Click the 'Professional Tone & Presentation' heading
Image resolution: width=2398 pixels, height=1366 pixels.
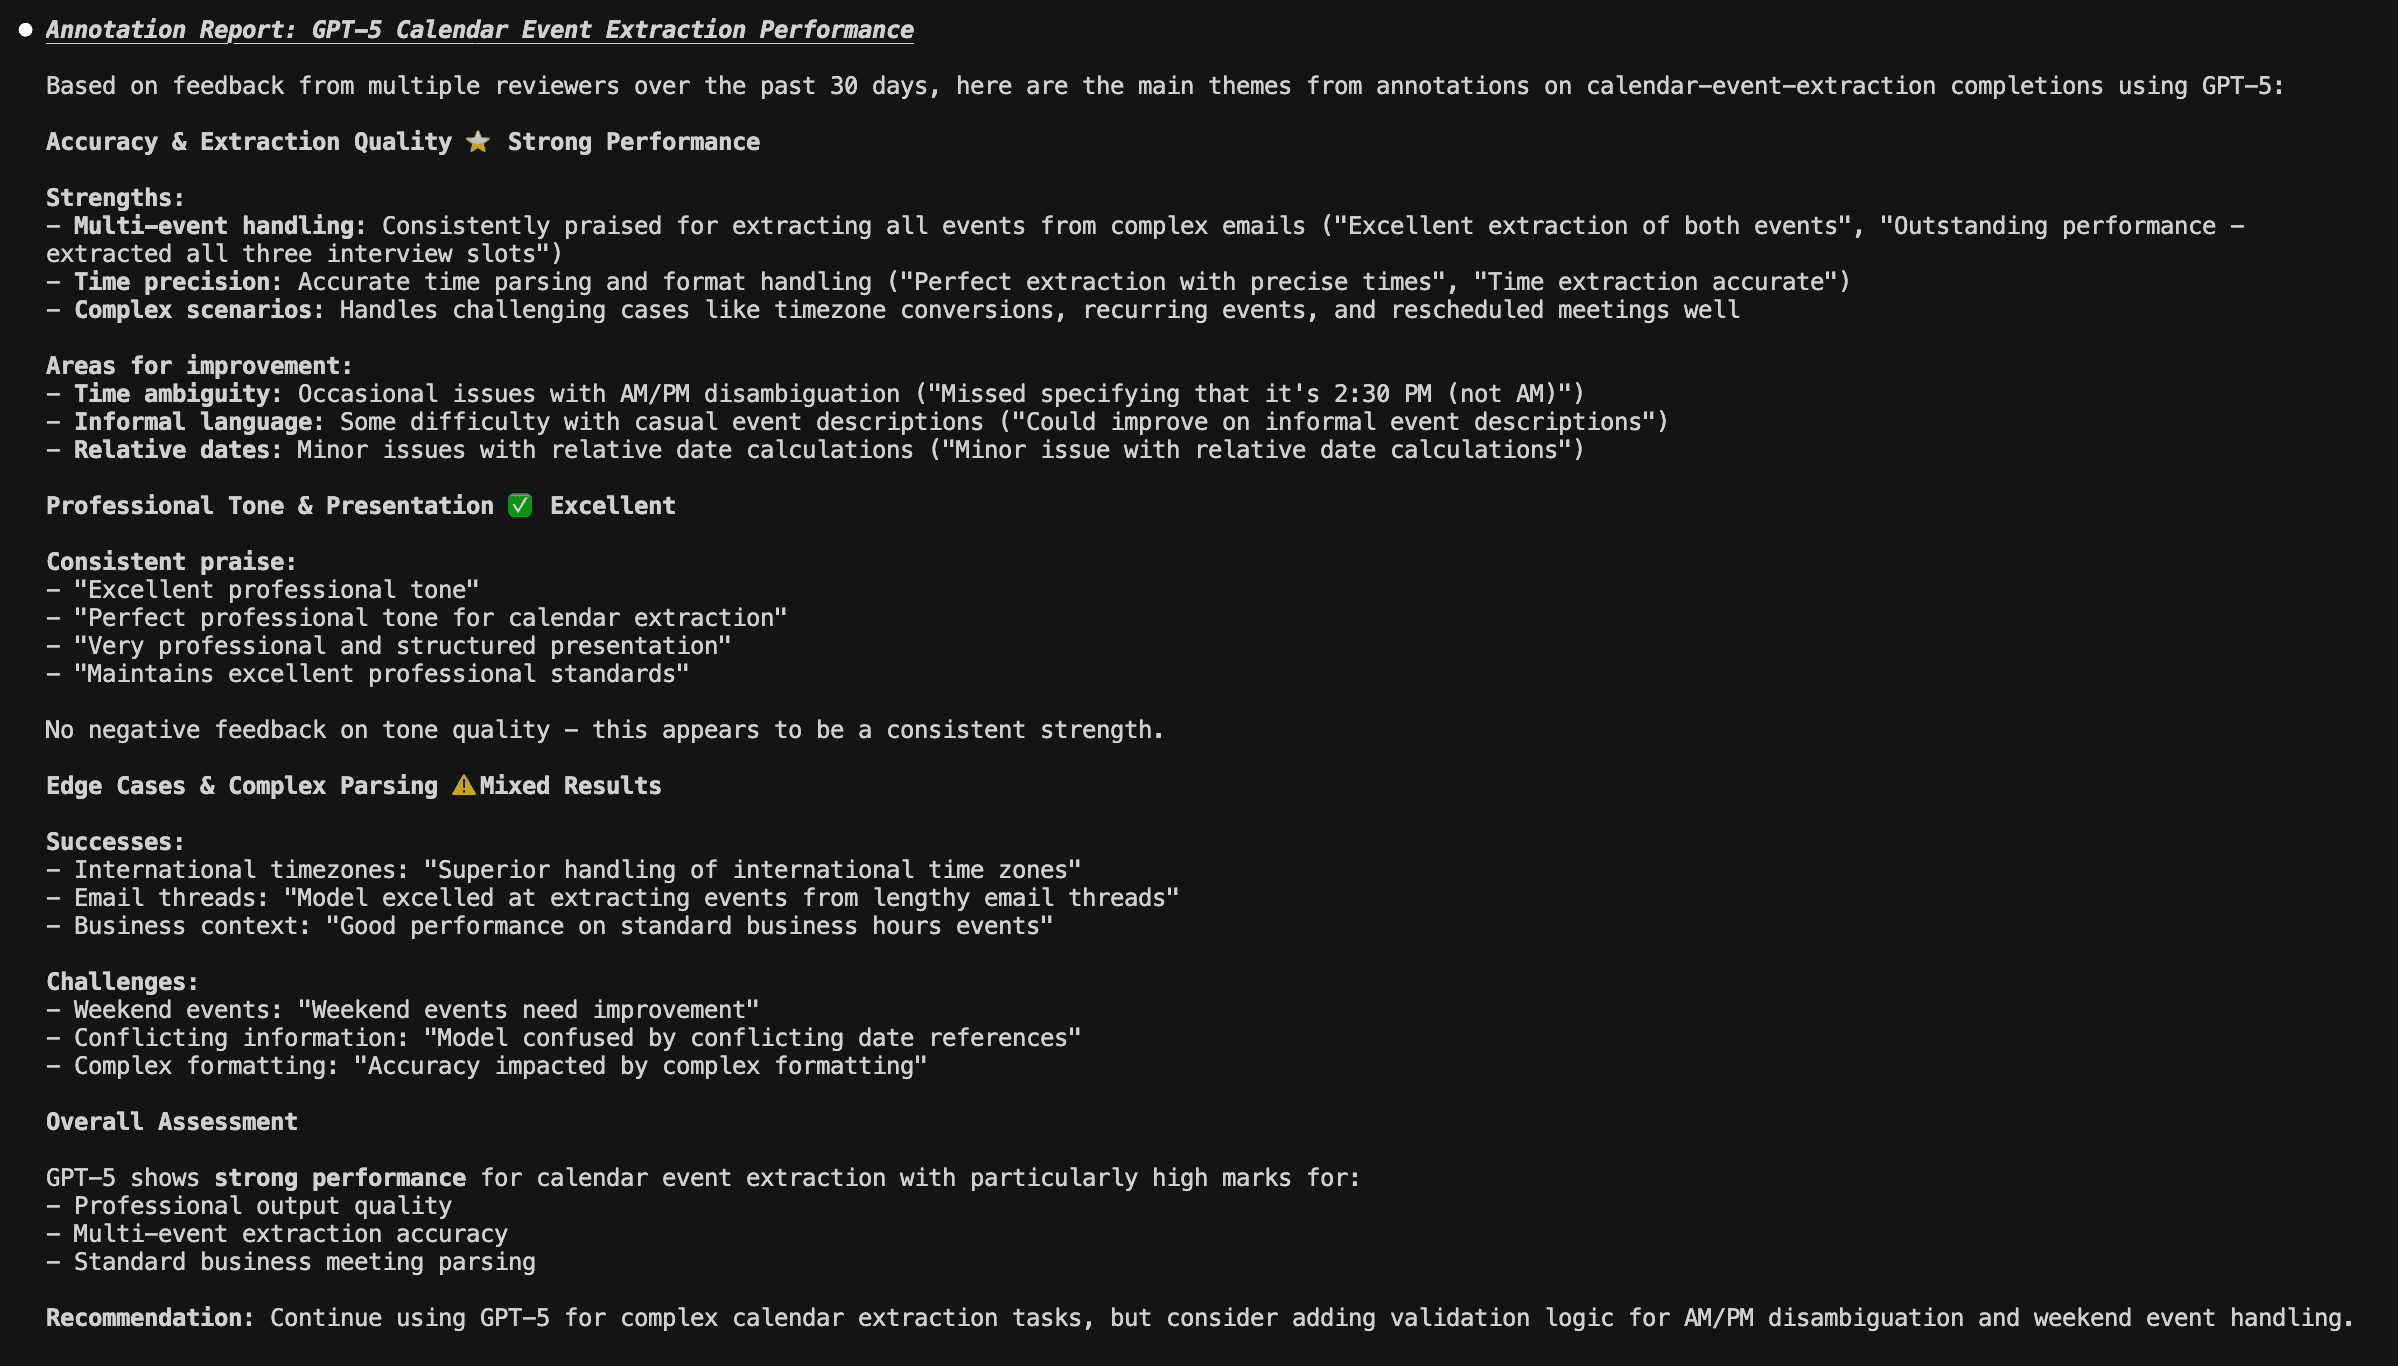click(x=270, y=506)
